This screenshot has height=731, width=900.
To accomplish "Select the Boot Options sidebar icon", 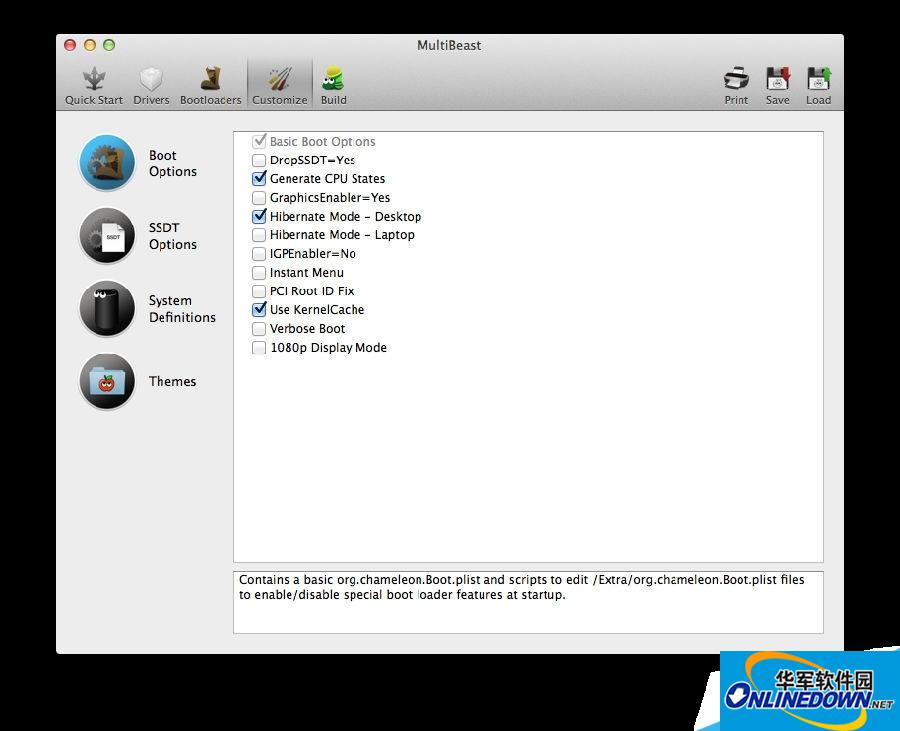I will [x=107, y=163].
